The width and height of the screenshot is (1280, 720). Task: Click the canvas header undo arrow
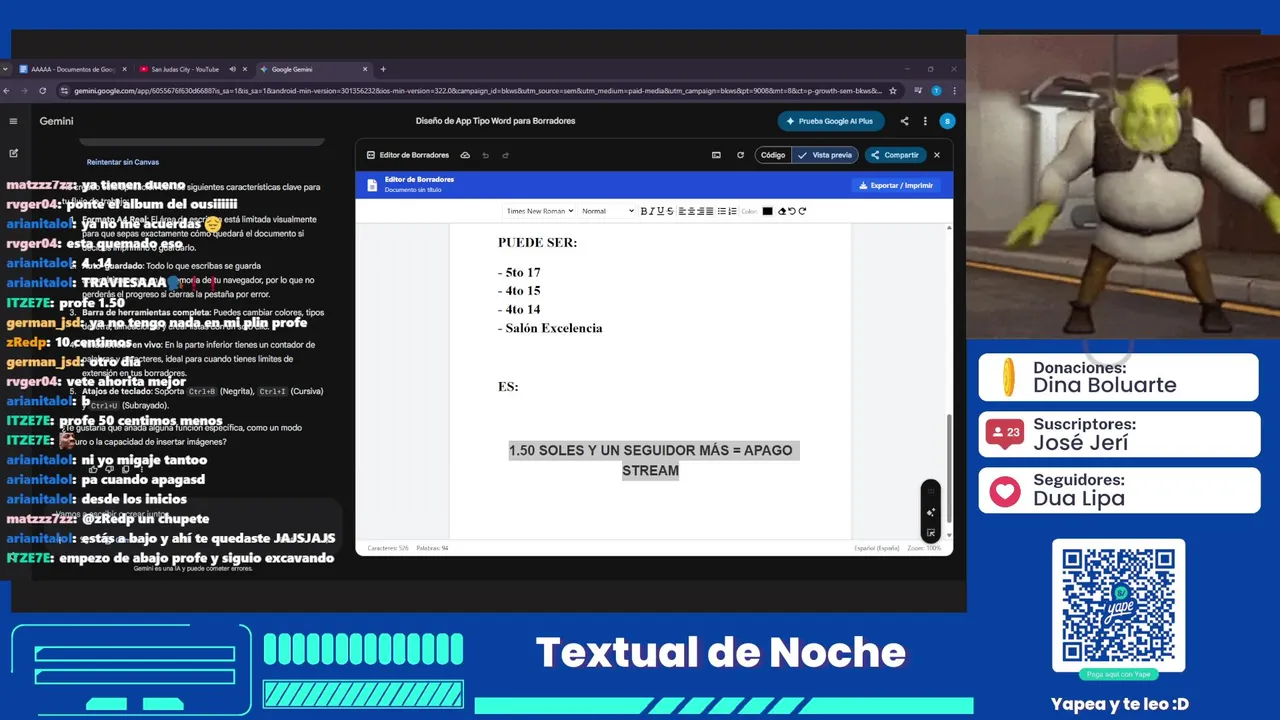[x=486, y=155]
